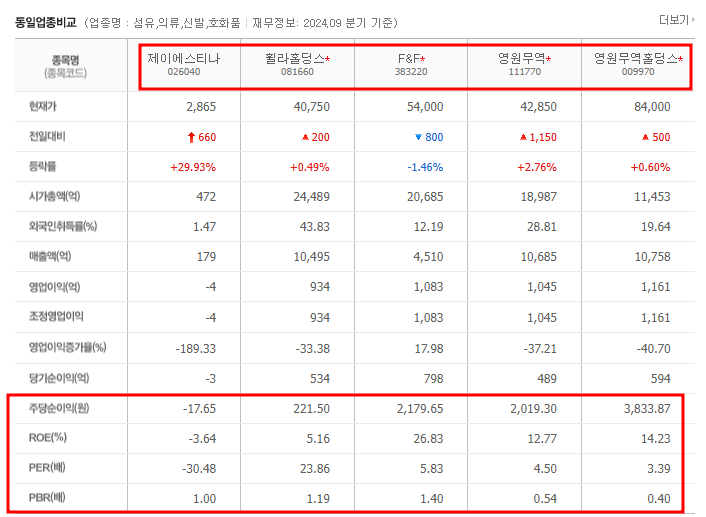Click the 24,489 market cap value

click(312, 197)
